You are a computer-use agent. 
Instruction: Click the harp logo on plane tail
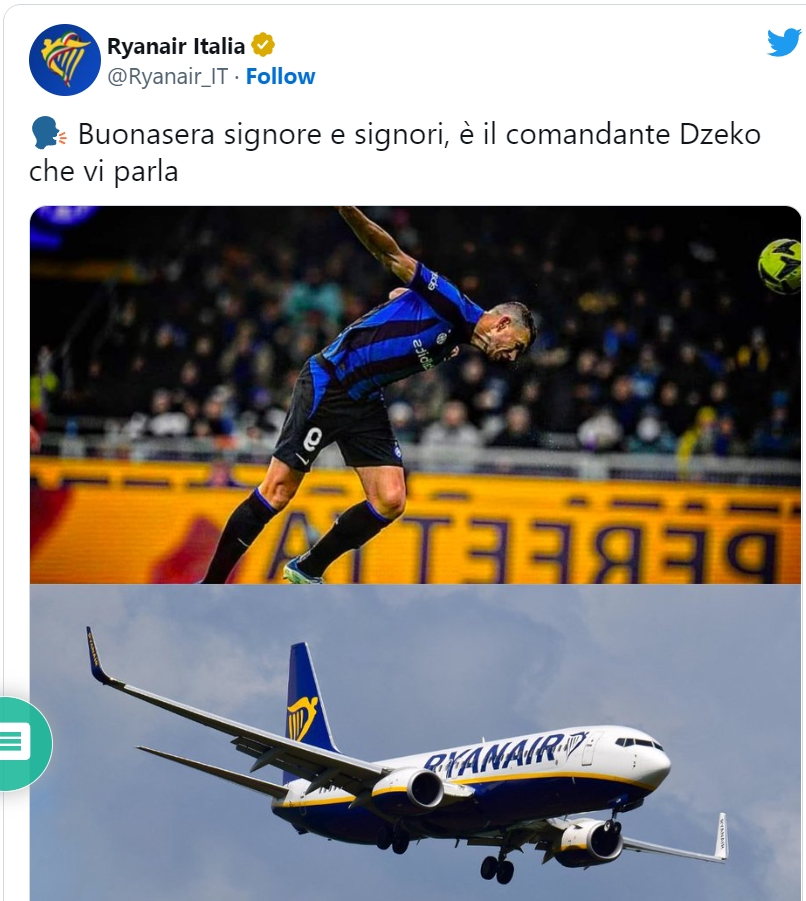coord(302,718)
